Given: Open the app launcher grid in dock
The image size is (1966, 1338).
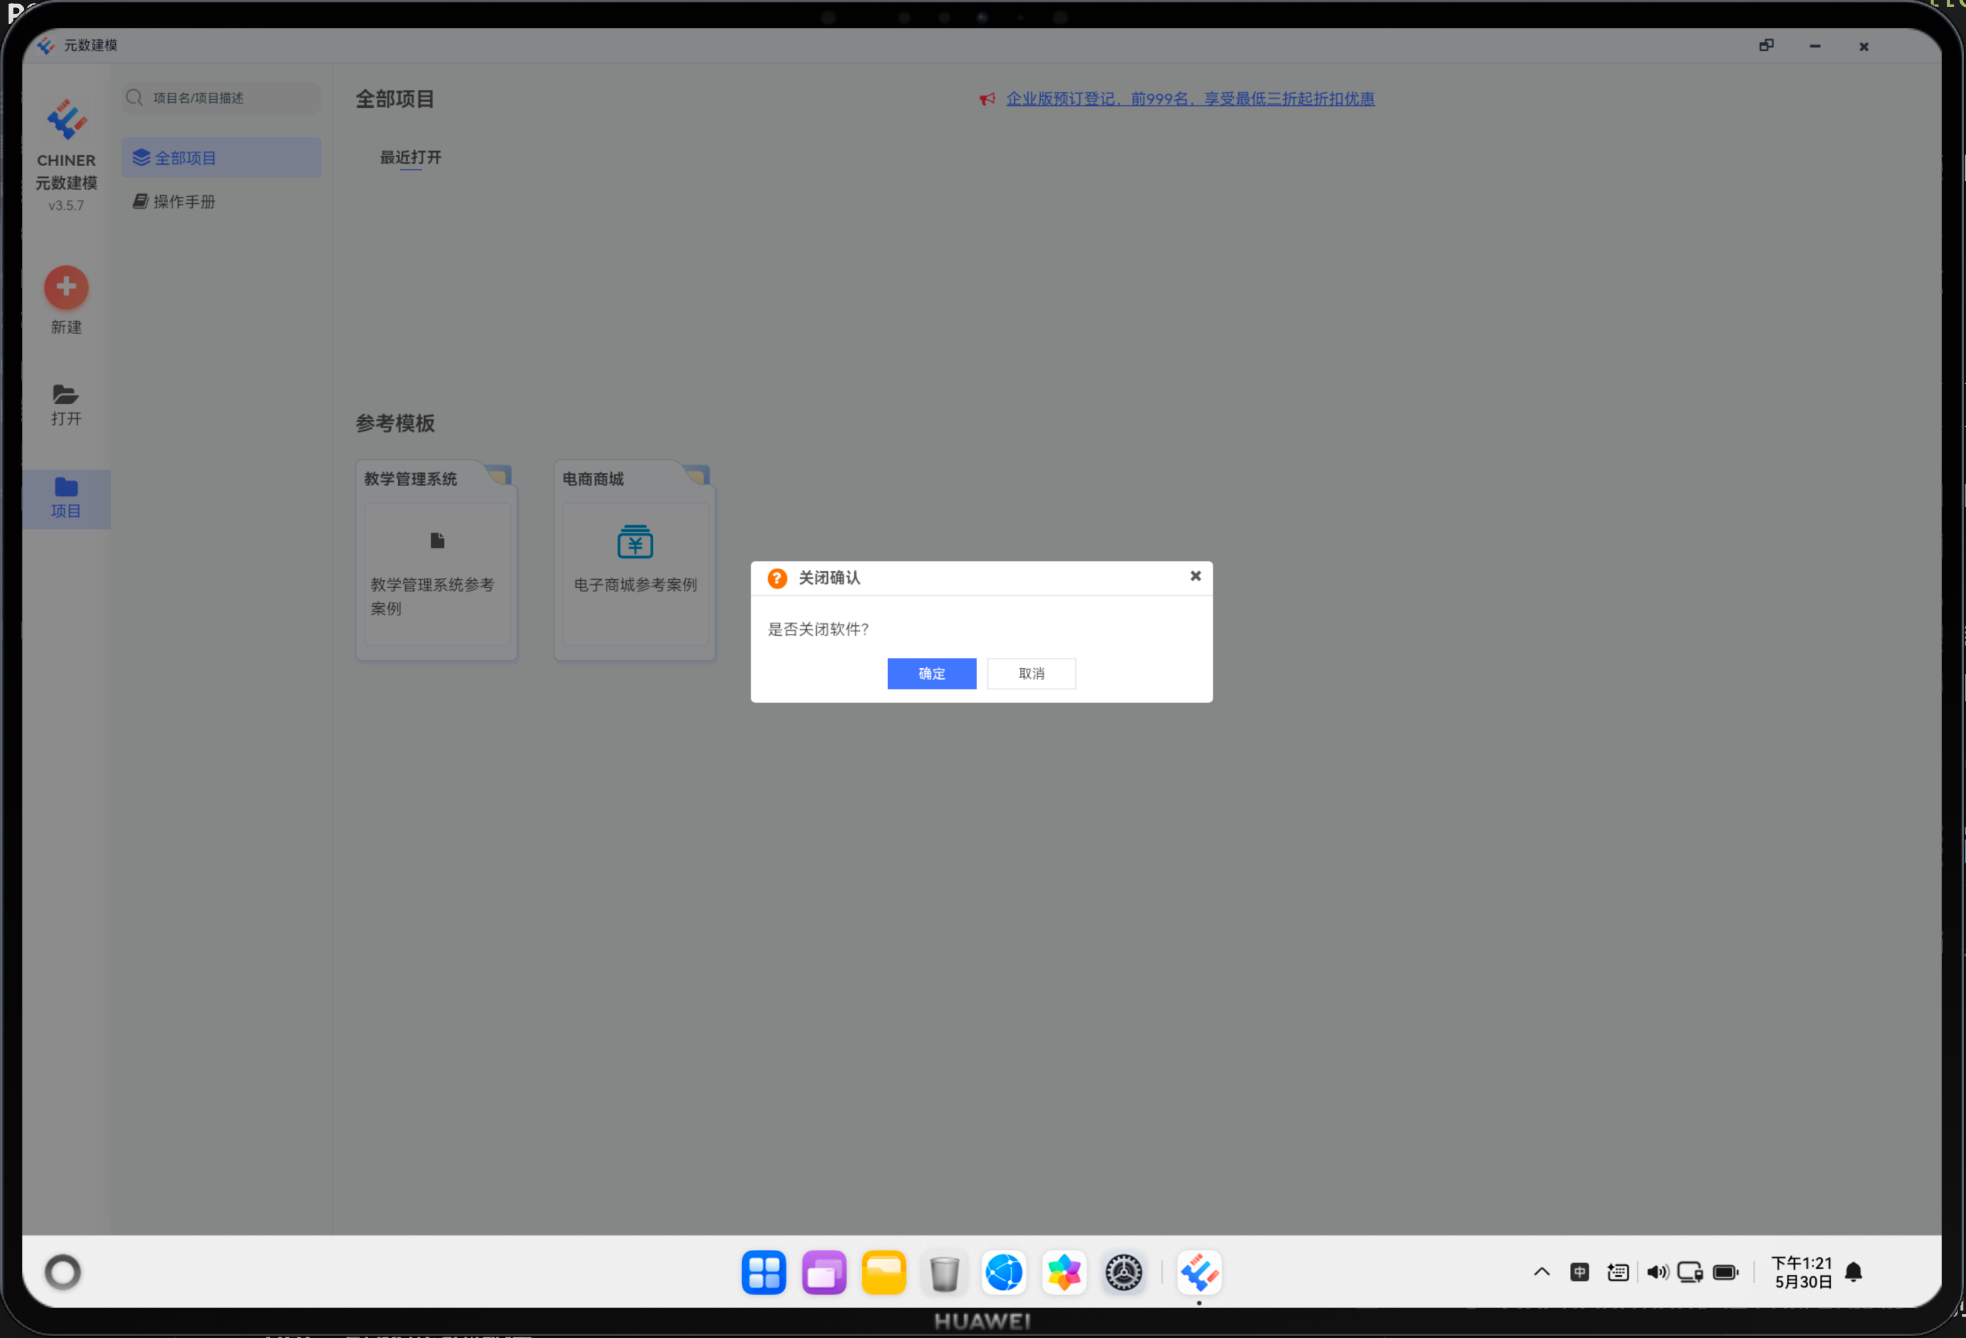Looking at the screenshot, I should click(x=764, y=1273).
